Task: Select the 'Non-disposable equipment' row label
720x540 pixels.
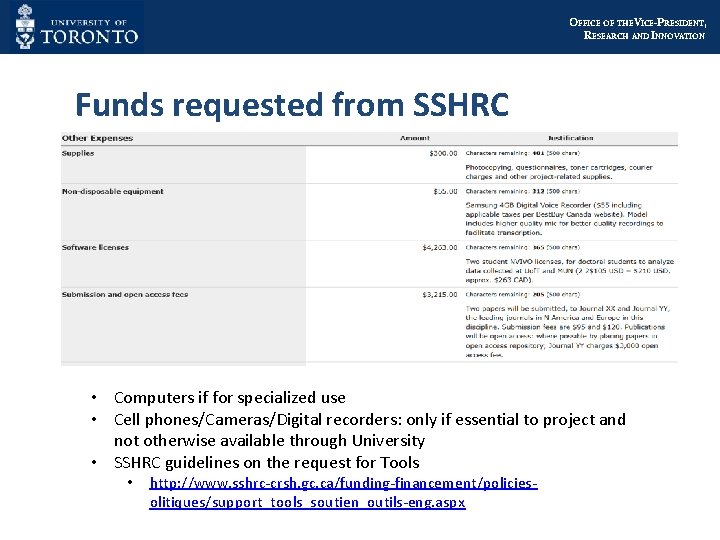Action: [x=112, y=191]
